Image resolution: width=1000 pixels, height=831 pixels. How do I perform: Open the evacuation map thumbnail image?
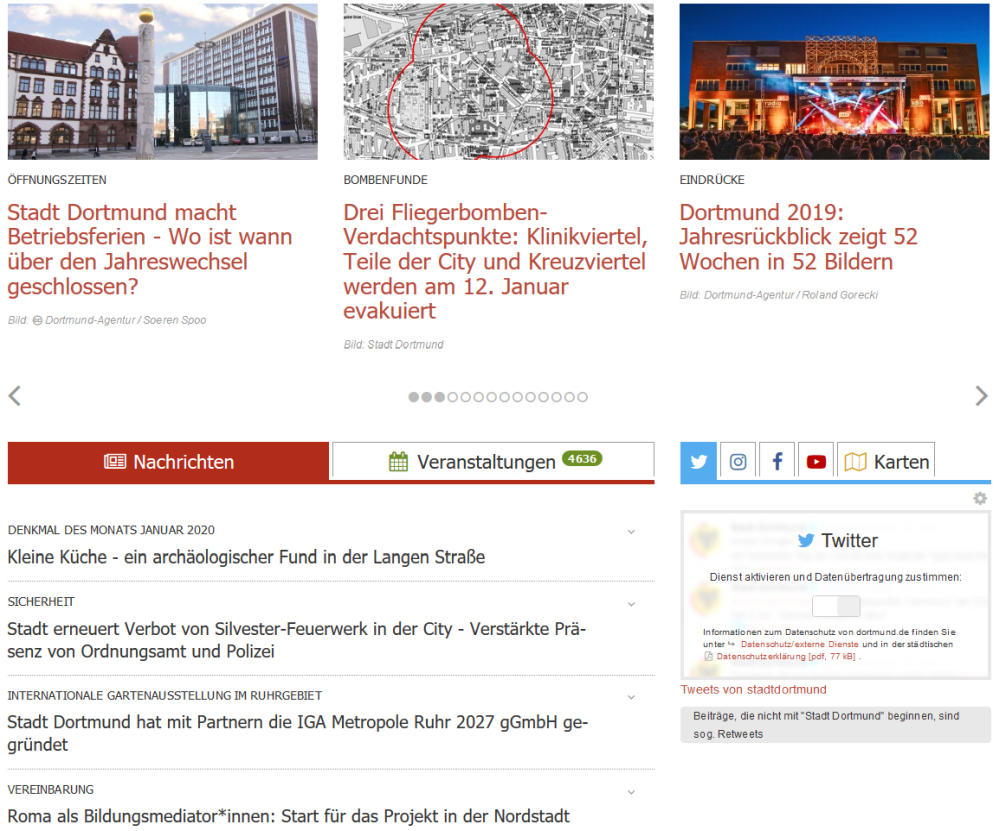(498, 82)
